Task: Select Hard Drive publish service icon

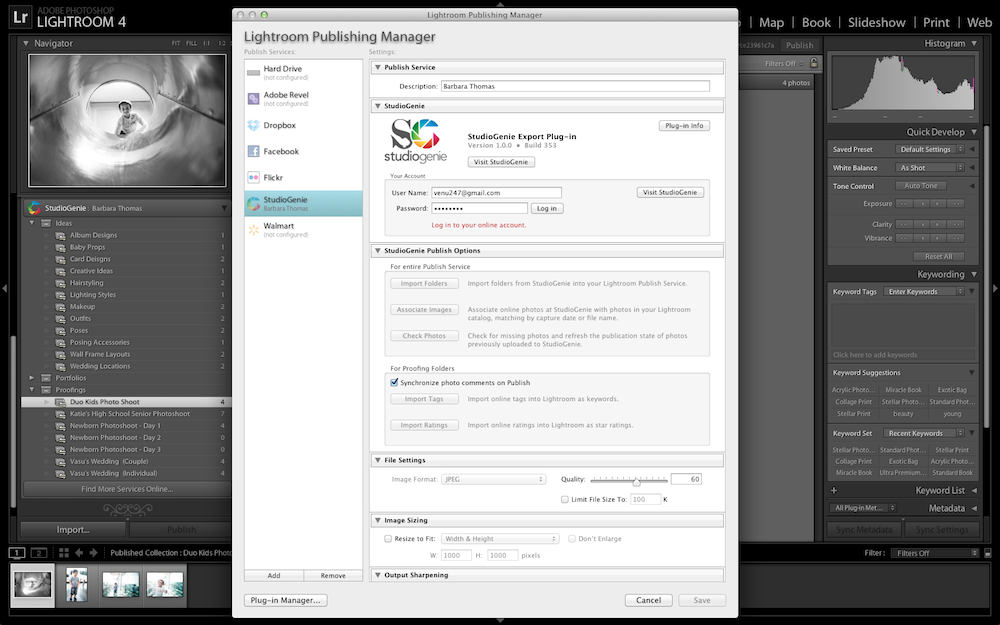Action: (253, 73)
